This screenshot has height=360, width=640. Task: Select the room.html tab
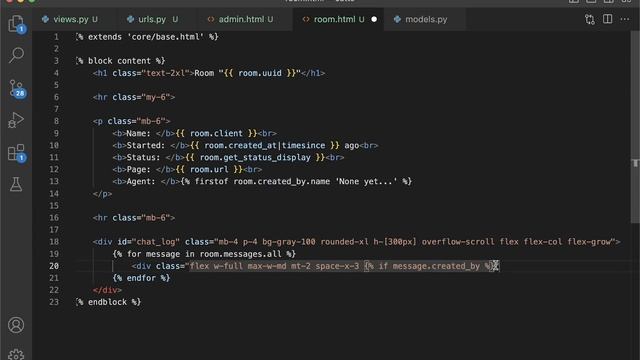point(338,19)
